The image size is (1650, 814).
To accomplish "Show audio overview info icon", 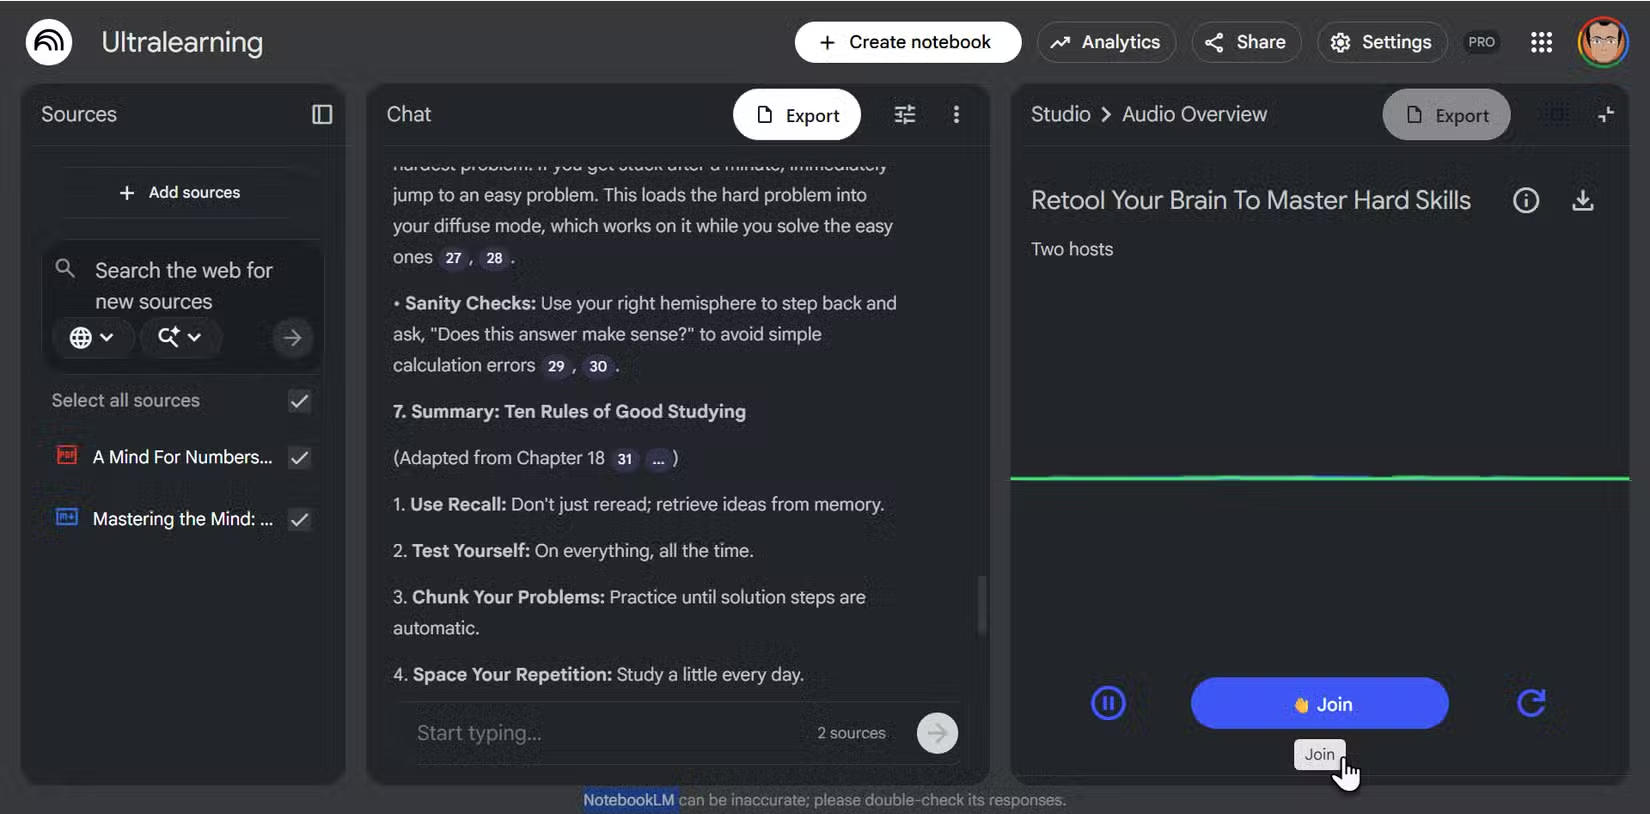I will tap(1525, 201).
